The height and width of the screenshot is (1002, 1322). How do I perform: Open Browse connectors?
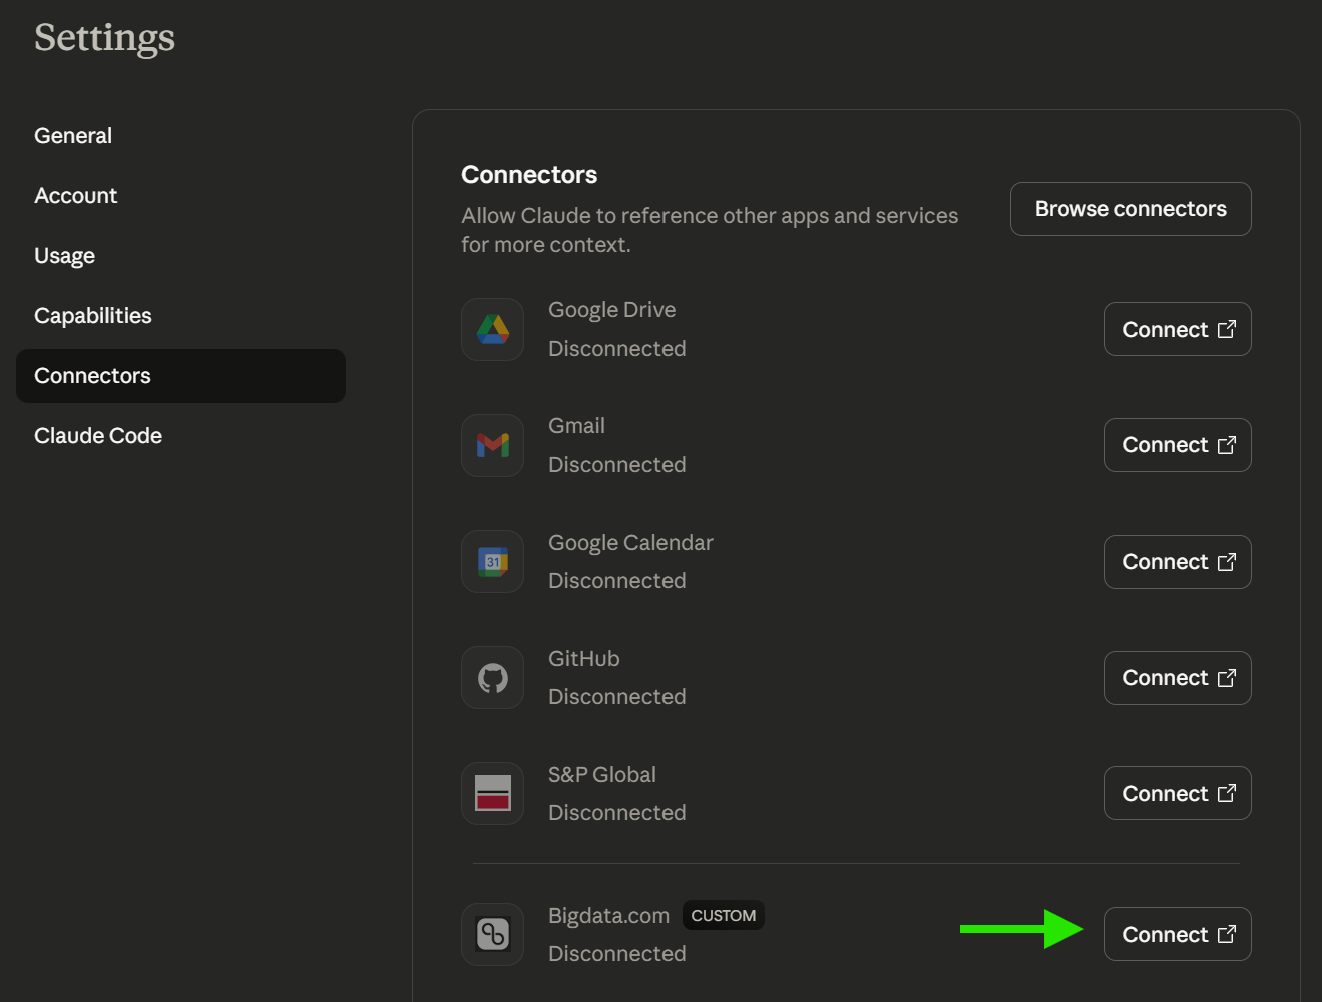point(1130,209)
